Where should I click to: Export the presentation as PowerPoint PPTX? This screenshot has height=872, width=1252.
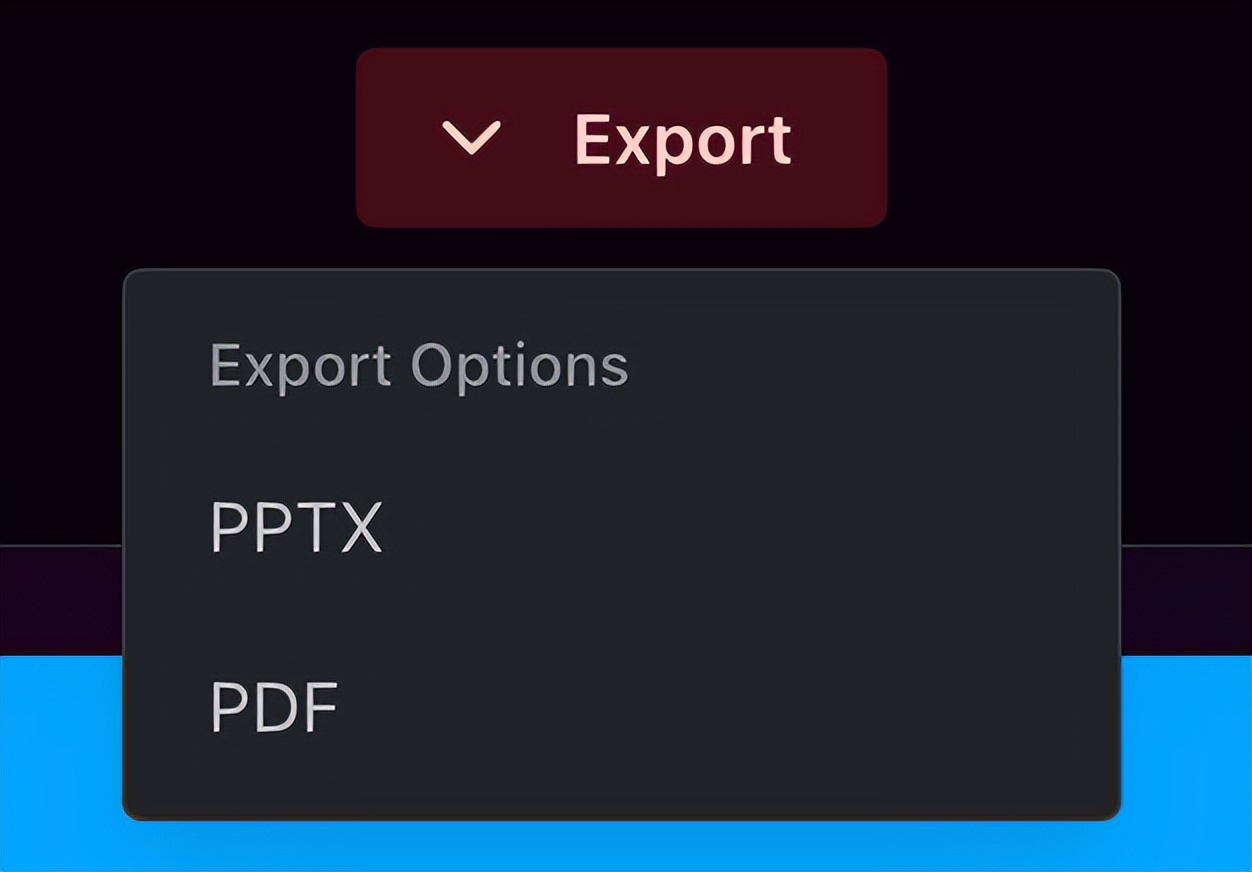pos(621,527)
